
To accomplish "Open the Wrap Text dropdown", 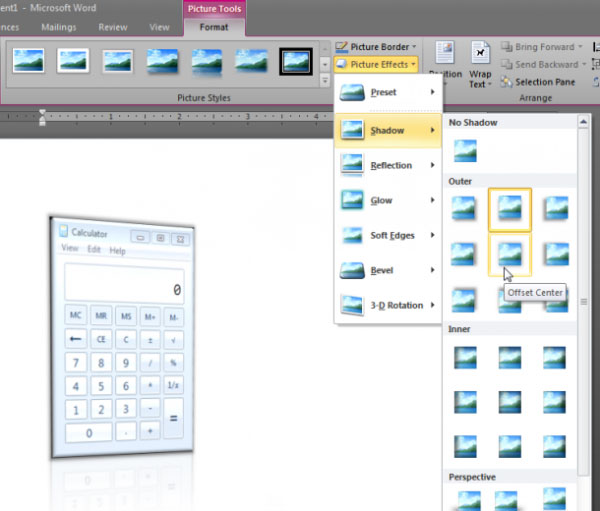I will click(x=480, y=64).
